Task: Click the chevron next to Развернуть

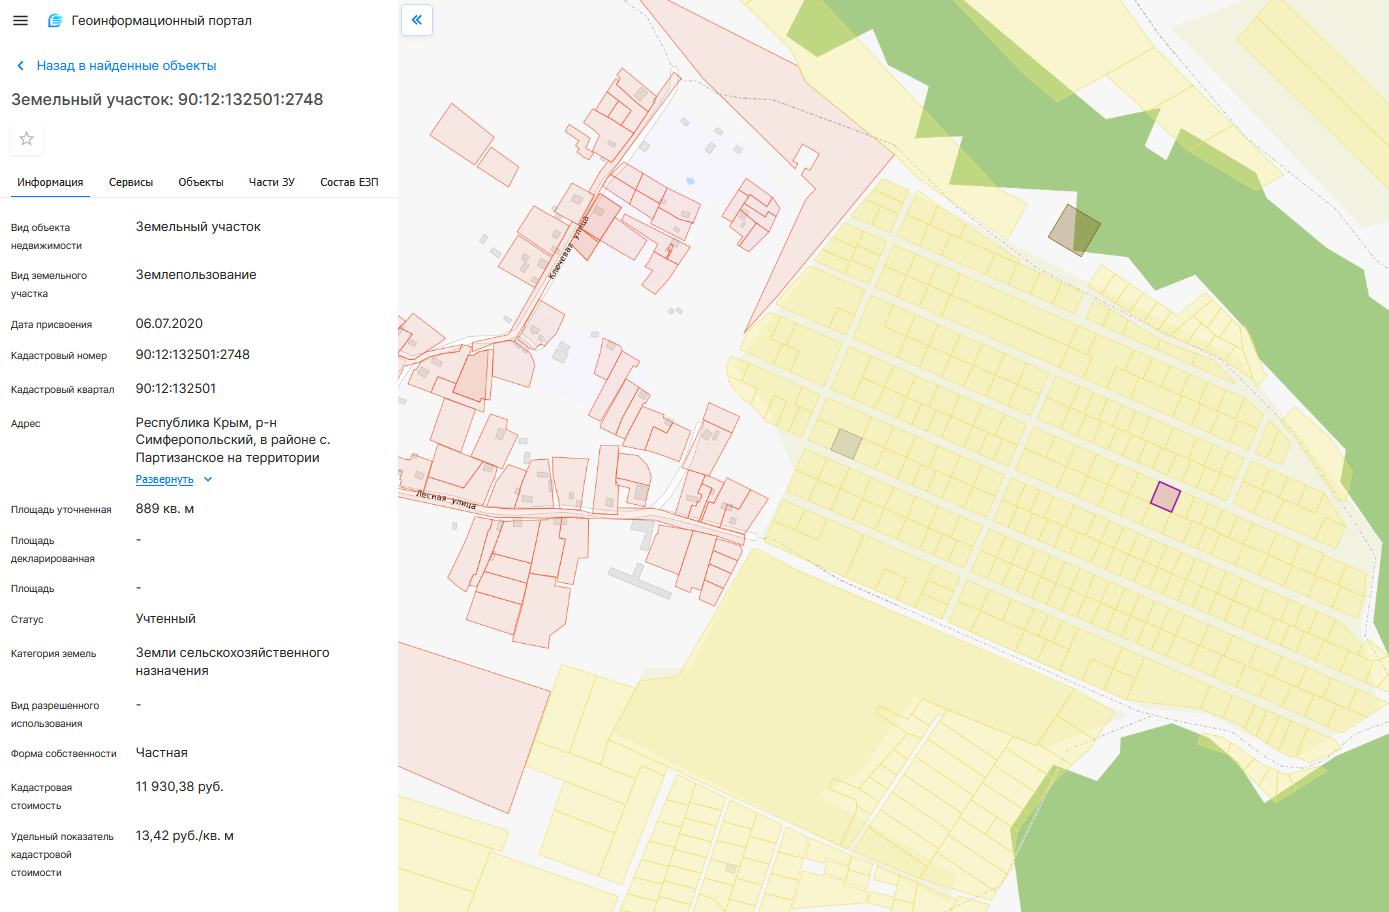Action: pos(208,480)
